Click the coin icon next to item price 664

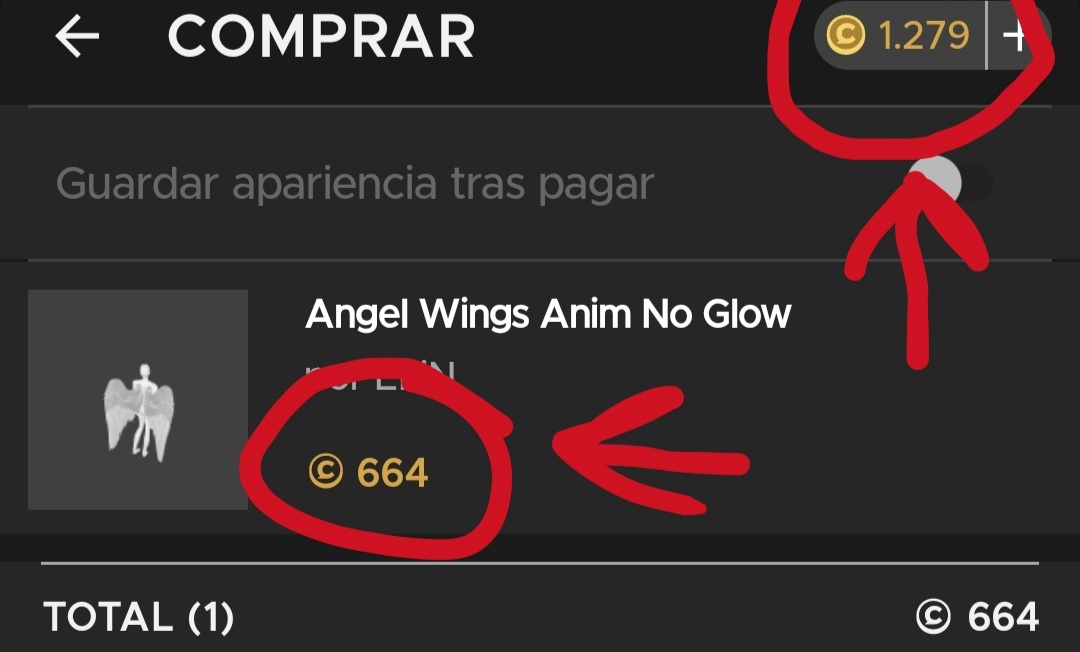tap(326, 472)
